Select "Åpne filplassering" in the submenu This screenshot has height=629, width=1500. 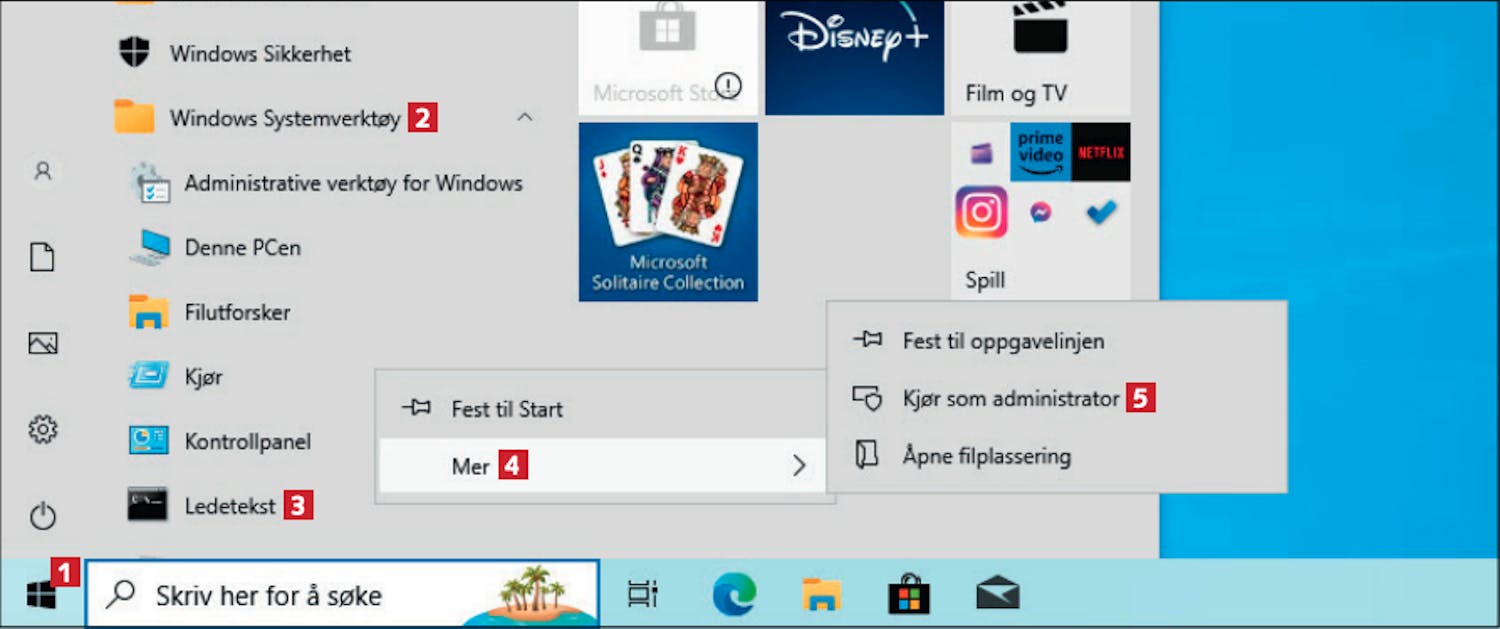click(x=1057, y=456)
